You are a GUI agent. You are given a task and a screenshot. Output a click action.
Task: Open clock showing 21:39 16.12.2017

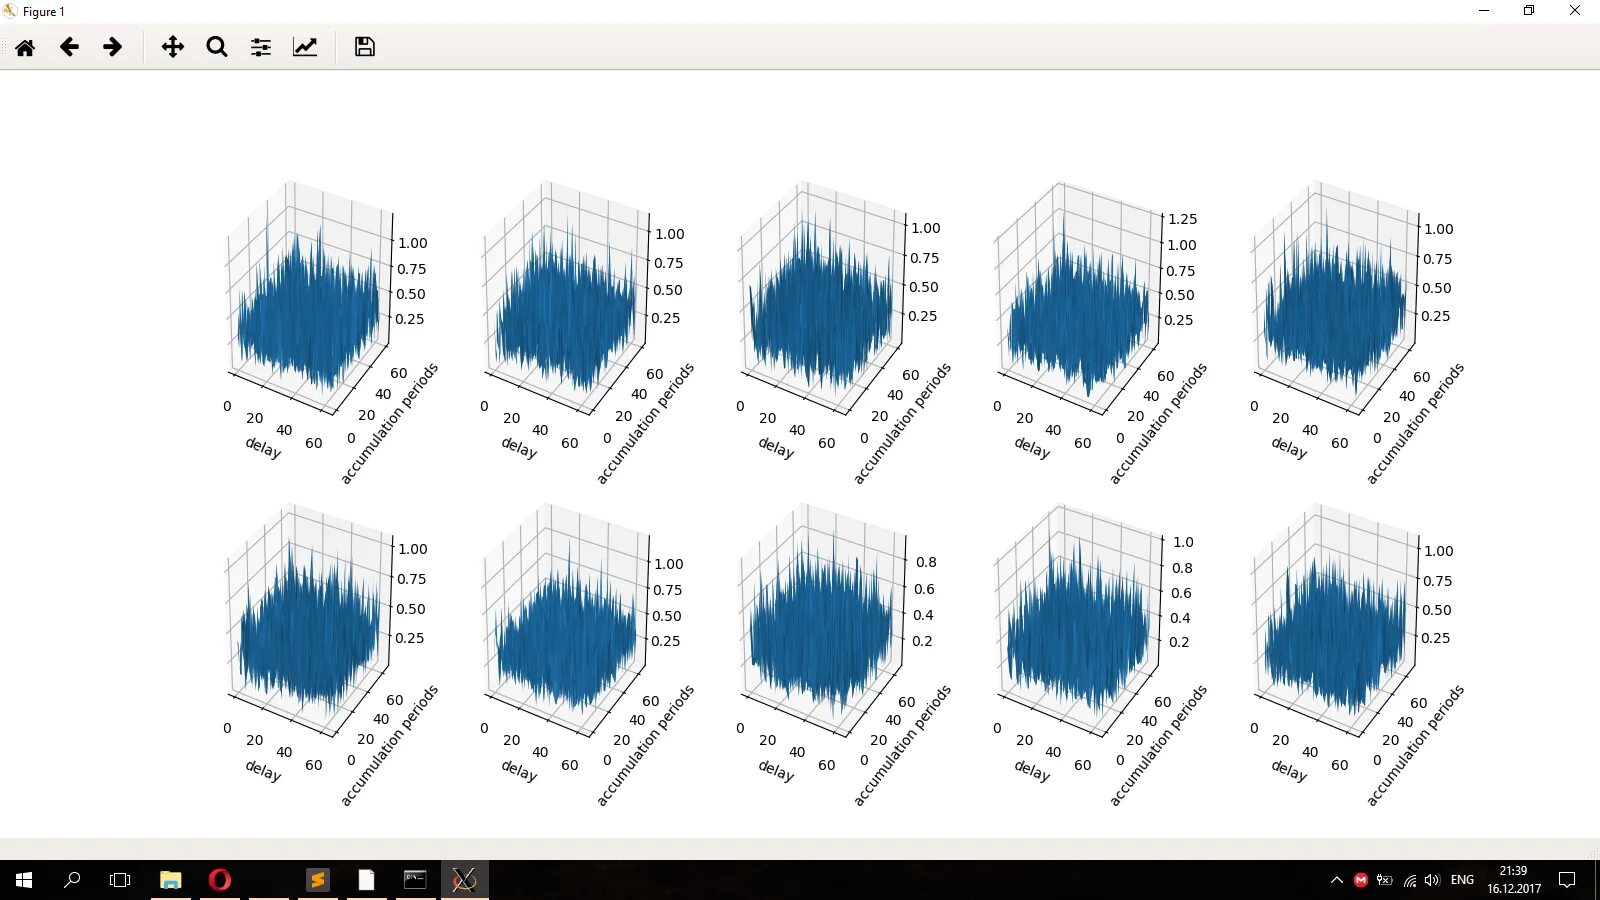1514,880
